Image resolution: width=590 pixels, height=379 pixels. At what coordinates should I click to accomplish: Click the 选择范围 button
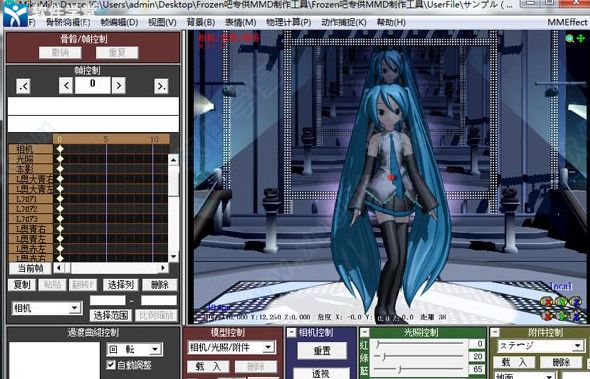click(x=111, y=315)
